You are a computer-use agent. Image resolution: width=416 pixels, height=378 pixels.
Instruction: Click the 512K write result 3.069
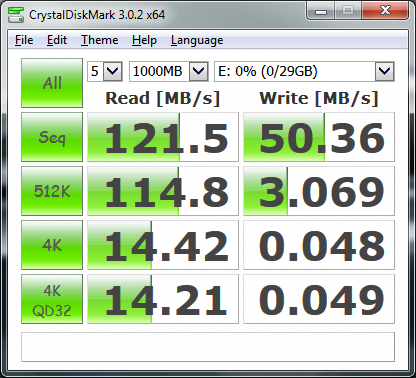click(319, 191)
